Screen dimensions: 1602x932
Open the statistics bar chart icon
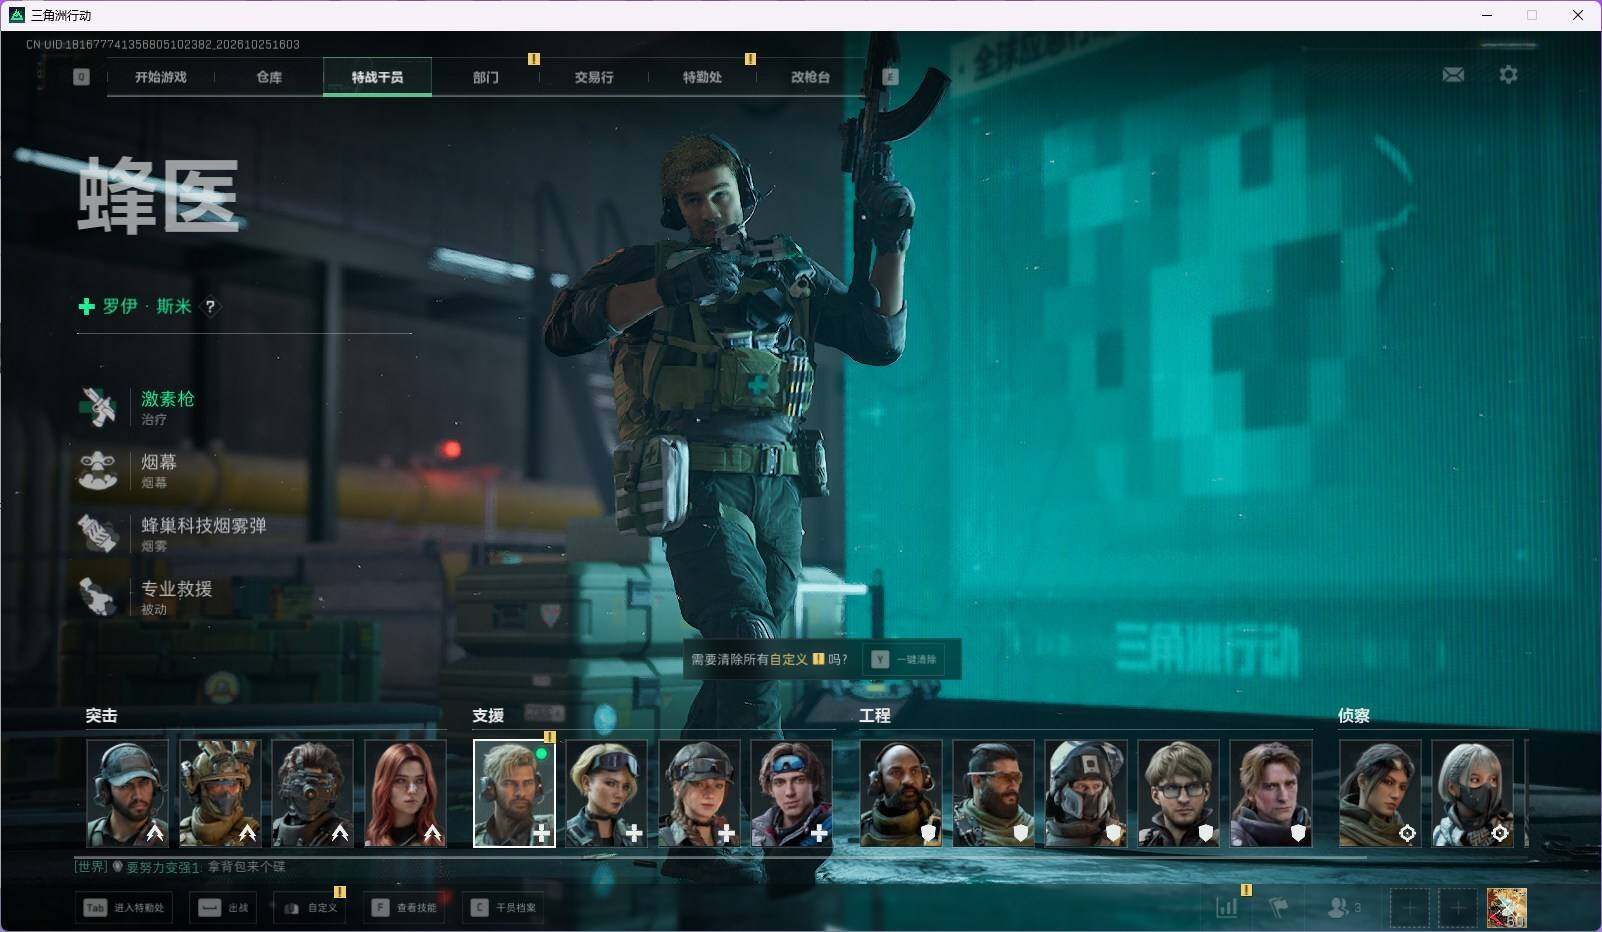(1227, 907)
